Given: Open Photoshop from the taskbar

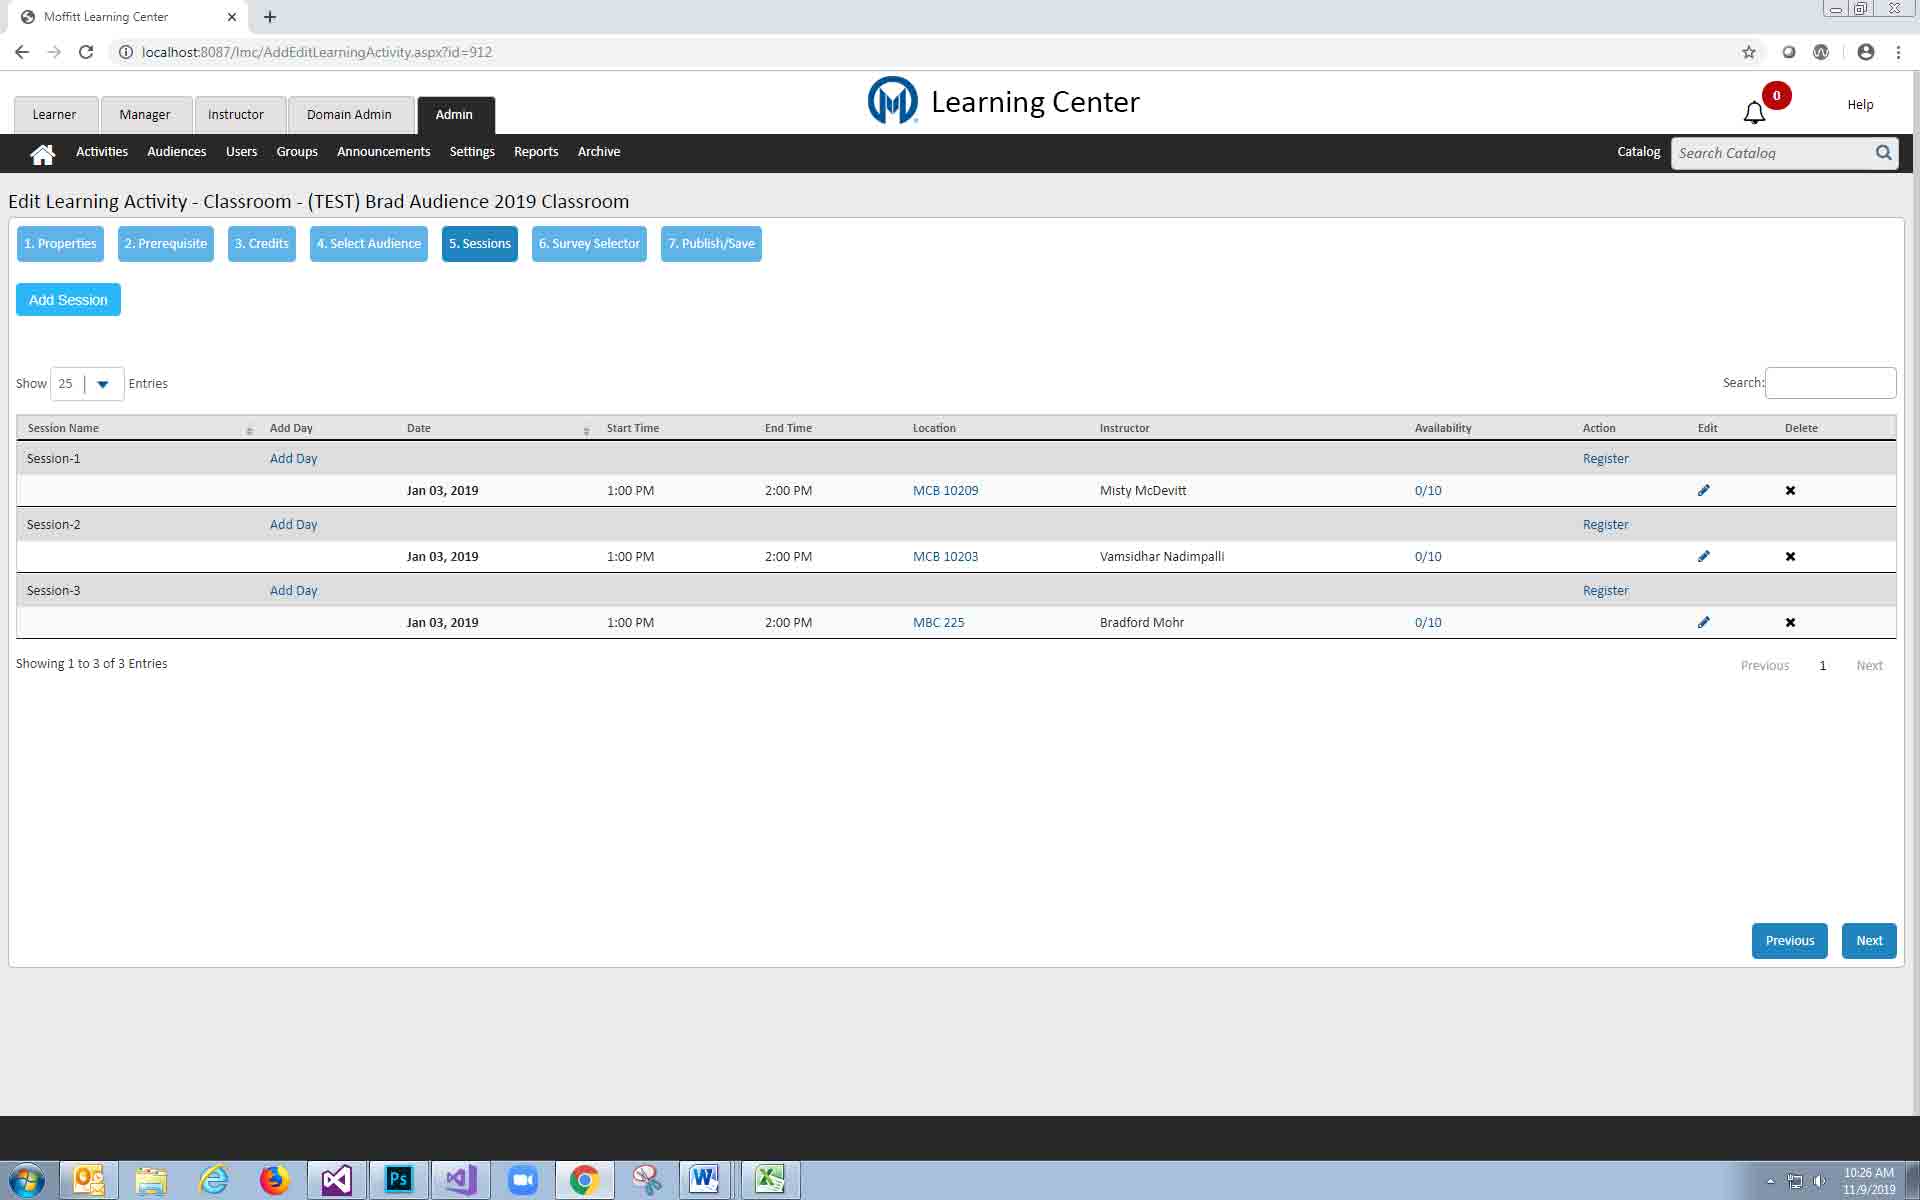Looking at the screenshot, I should point(398,1179).
